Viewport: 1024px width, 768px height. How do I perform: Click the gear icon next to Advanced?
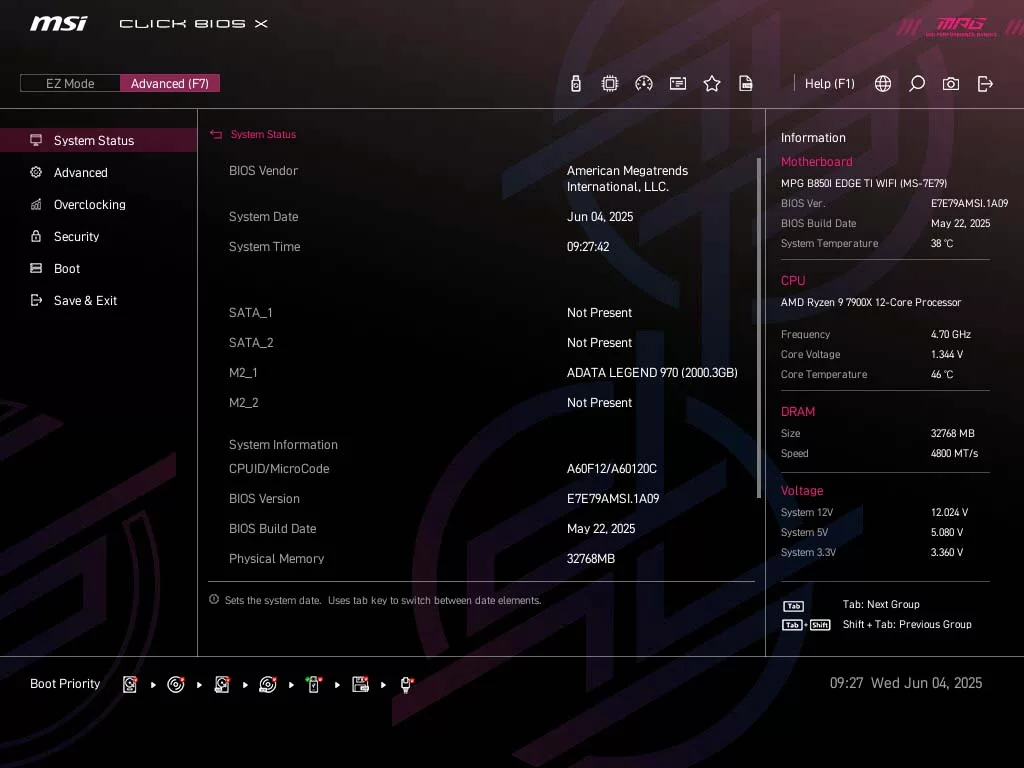click(36, 172)
